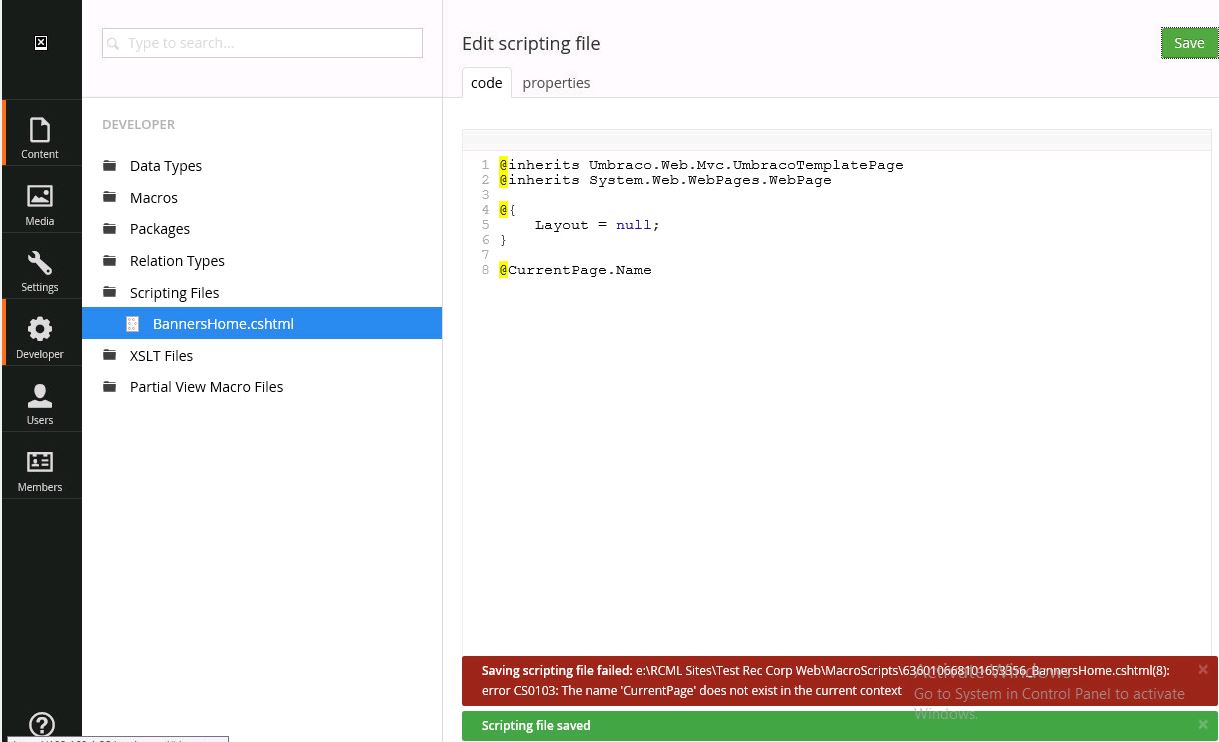Screen dimensions: 1219x742
Task: Click line number 8 in the editor gutter
Action: click(x=485, y=270)
